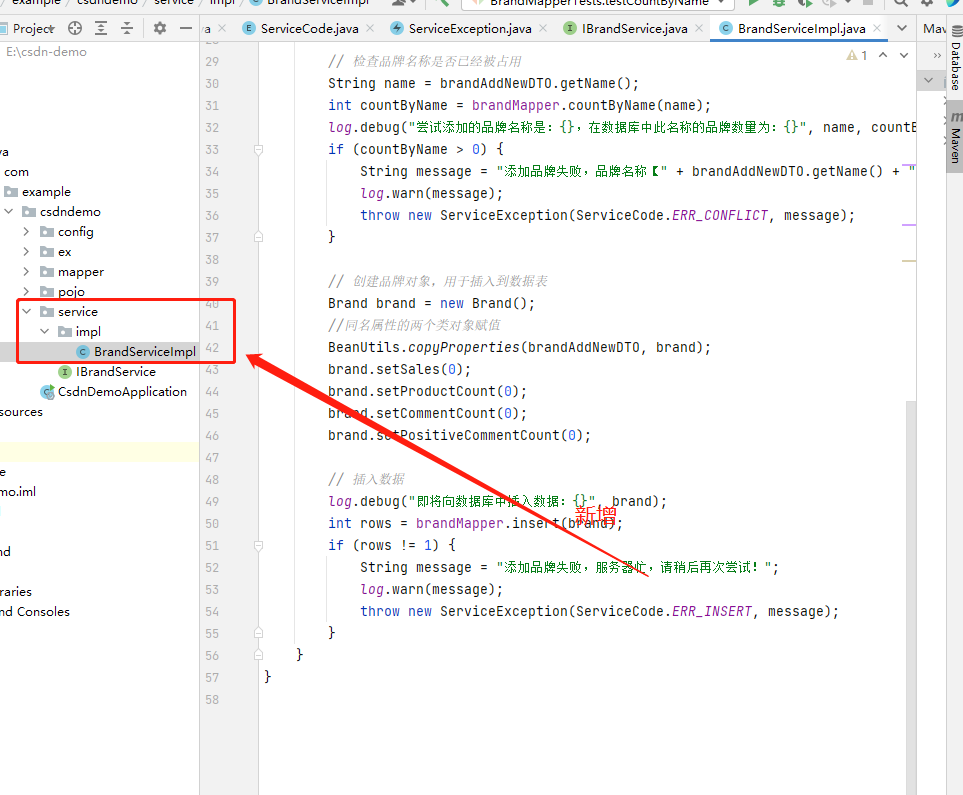Collapse the csdndemo package
The height and width of the screenshot is (795, 963).
click(x=9, y=211)
